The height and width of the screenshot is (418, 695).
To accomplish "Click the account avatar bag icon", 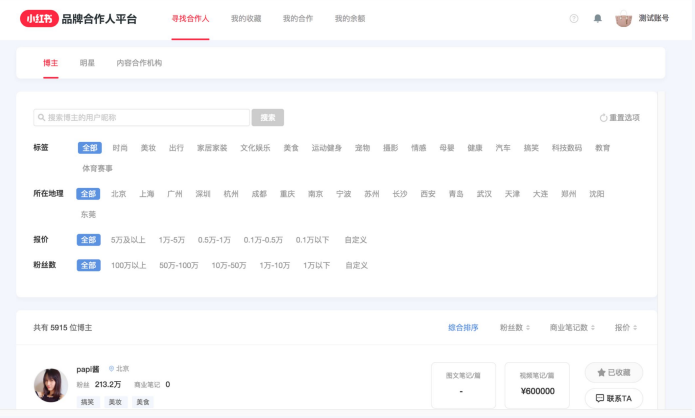I will [x=623, y=19].
